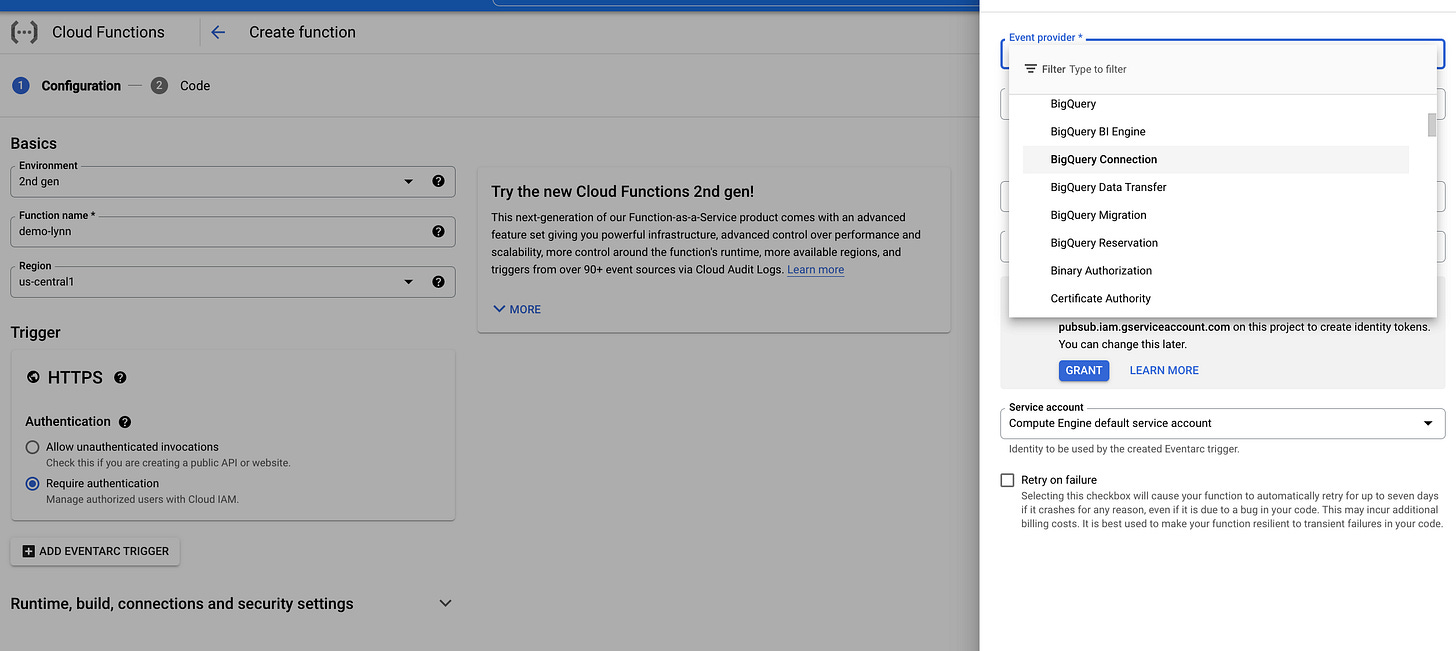Viewport: 1456px width, 651px height.
Task: Go back using the left arrow icon
Action: tap(218, 32)
